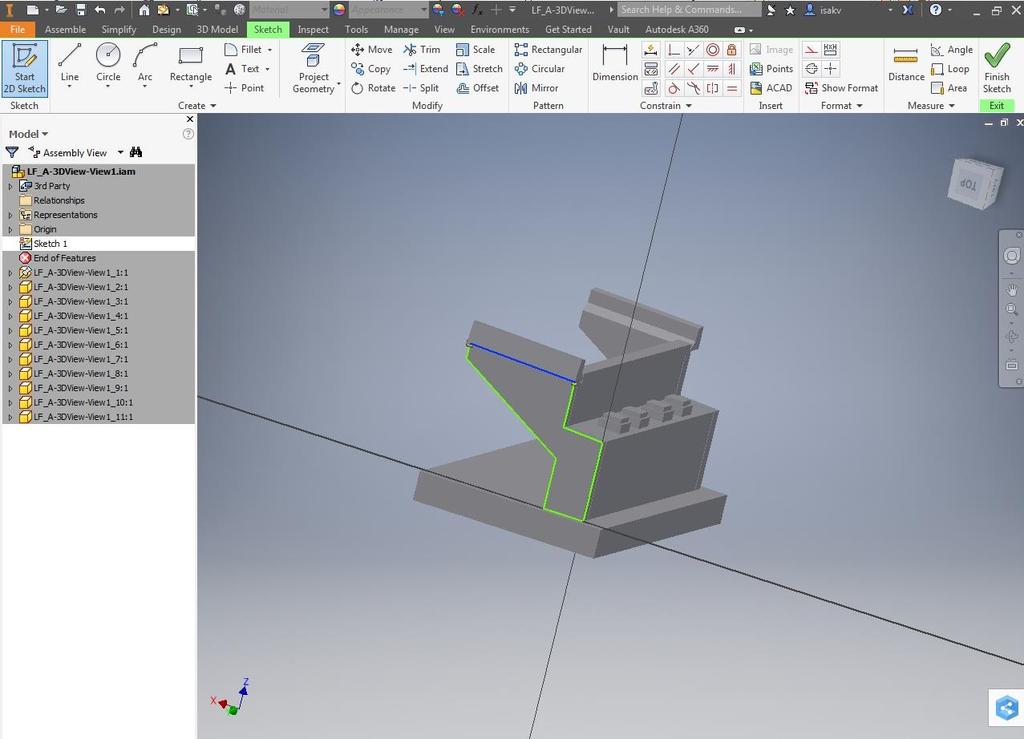
Task: Measure Area
Action: point(949,87)
